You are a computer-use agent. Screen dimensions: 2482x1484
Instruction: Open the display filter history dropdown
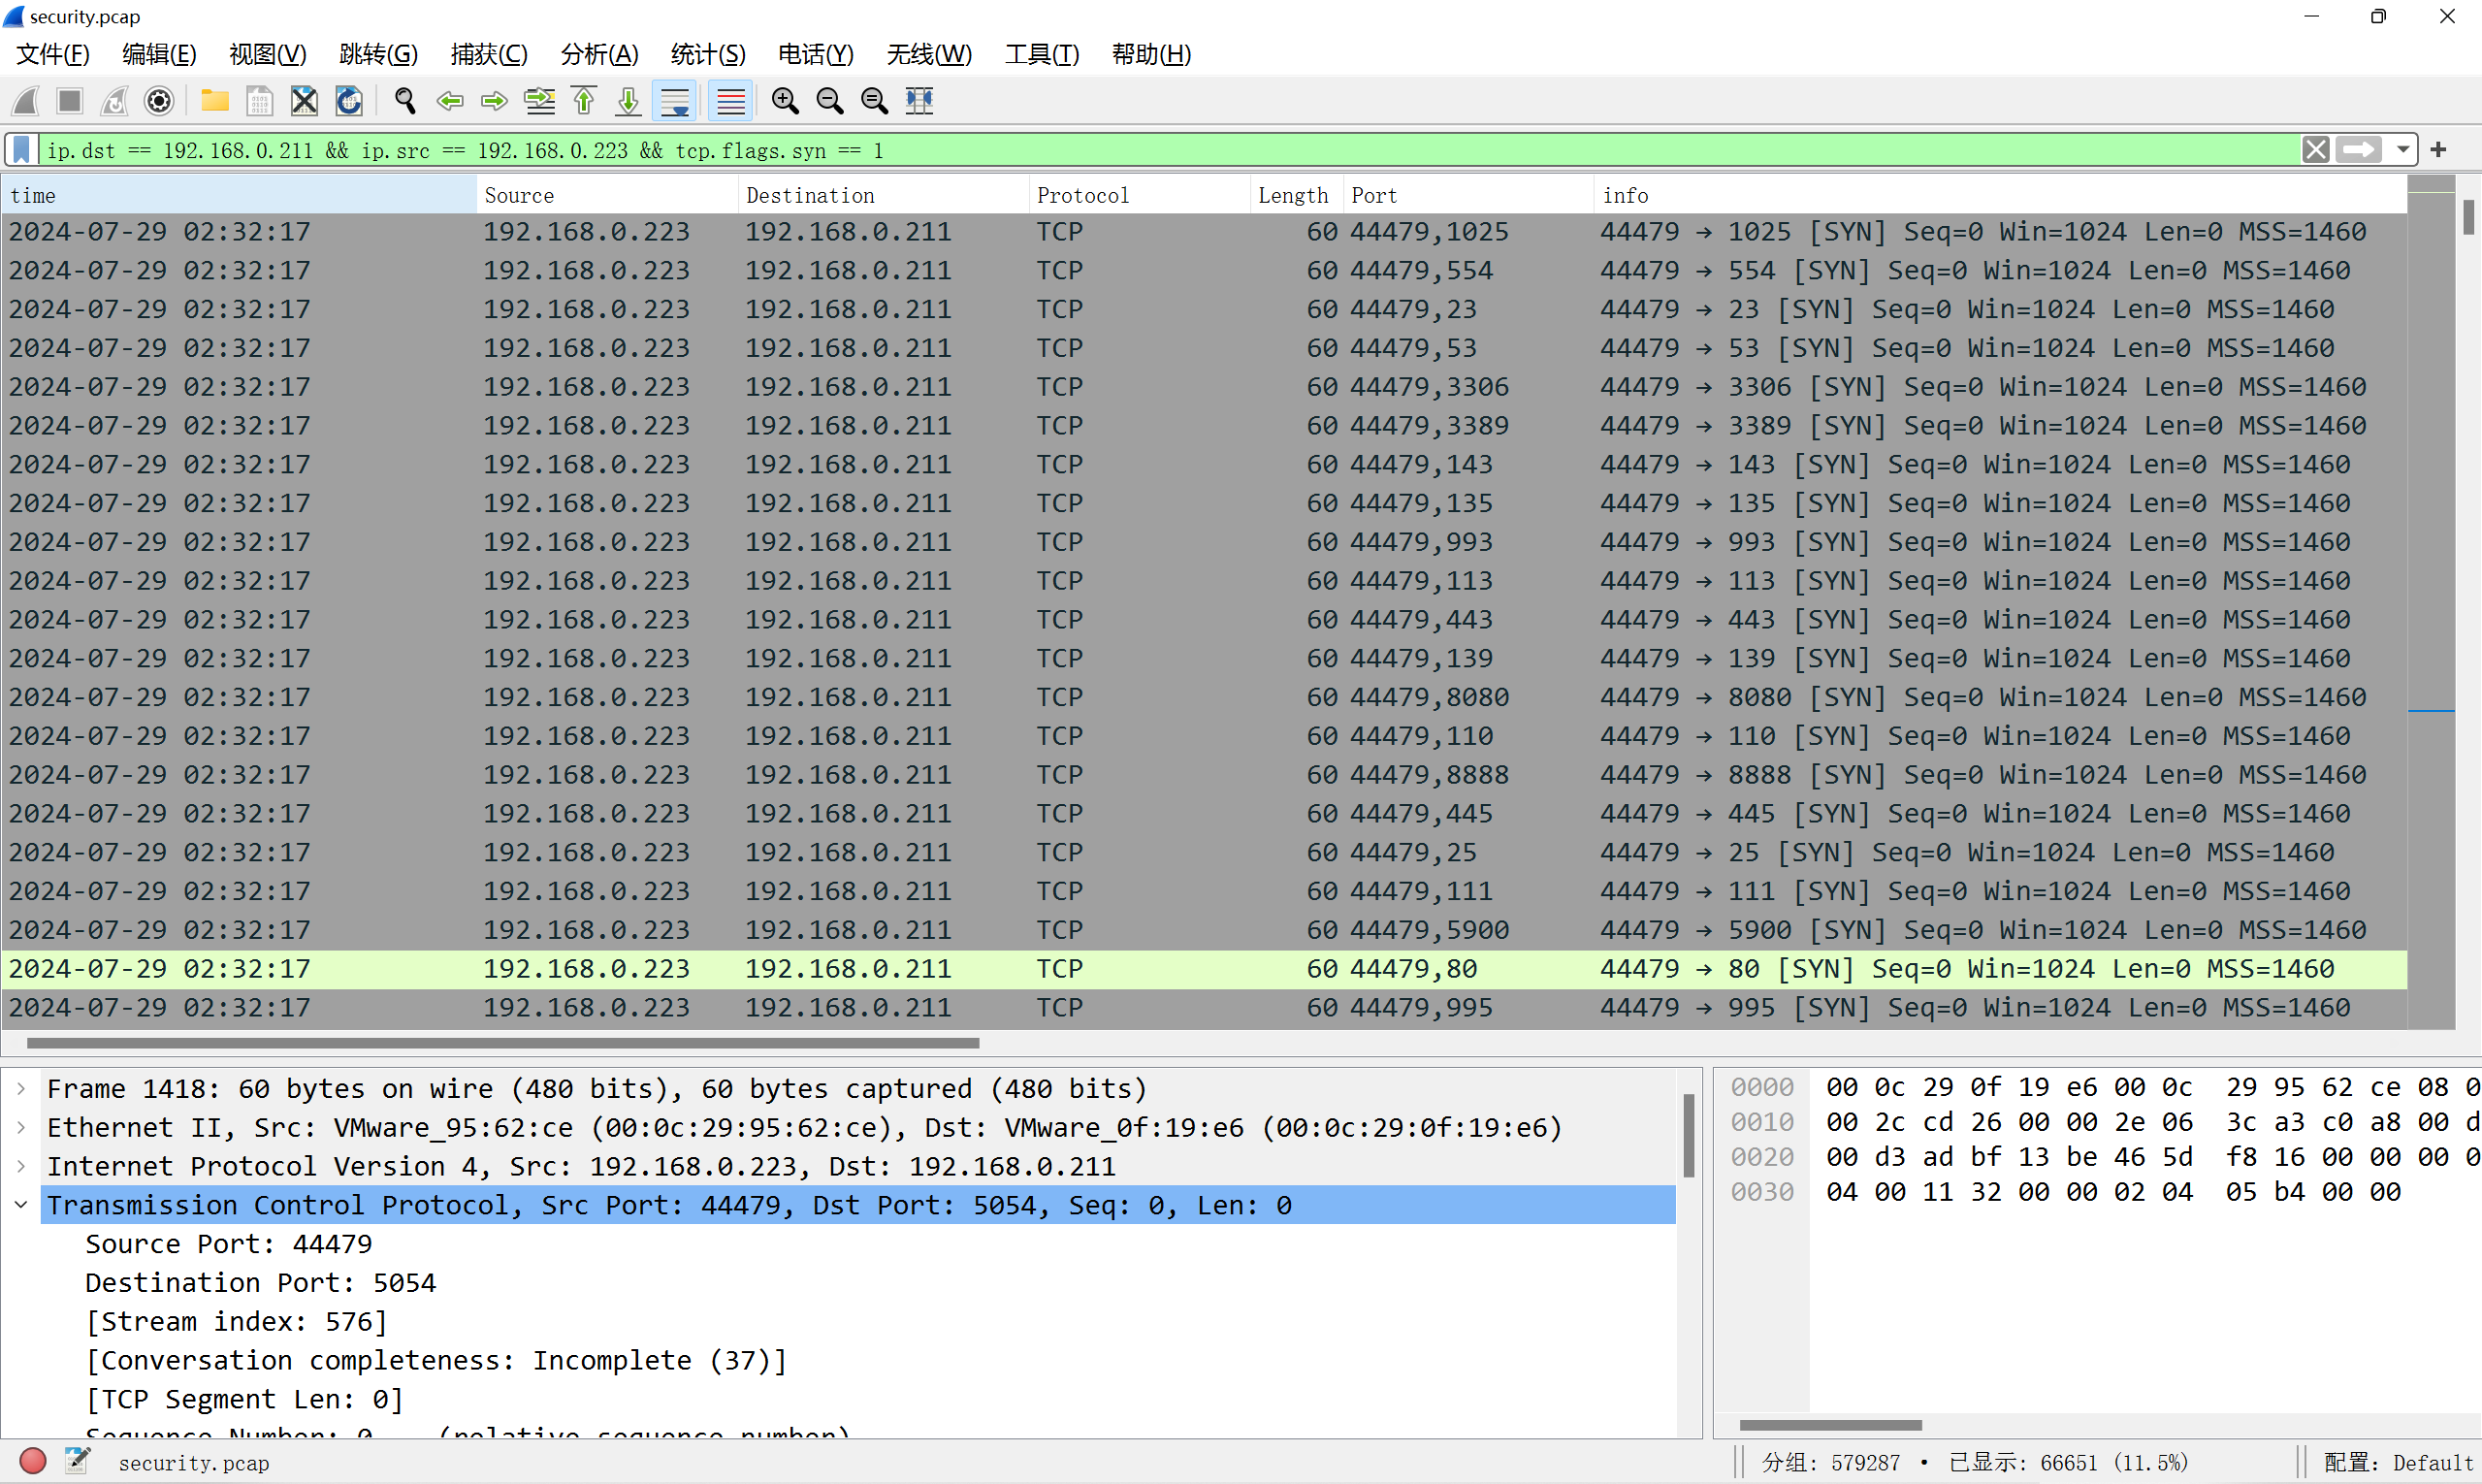2402,150
